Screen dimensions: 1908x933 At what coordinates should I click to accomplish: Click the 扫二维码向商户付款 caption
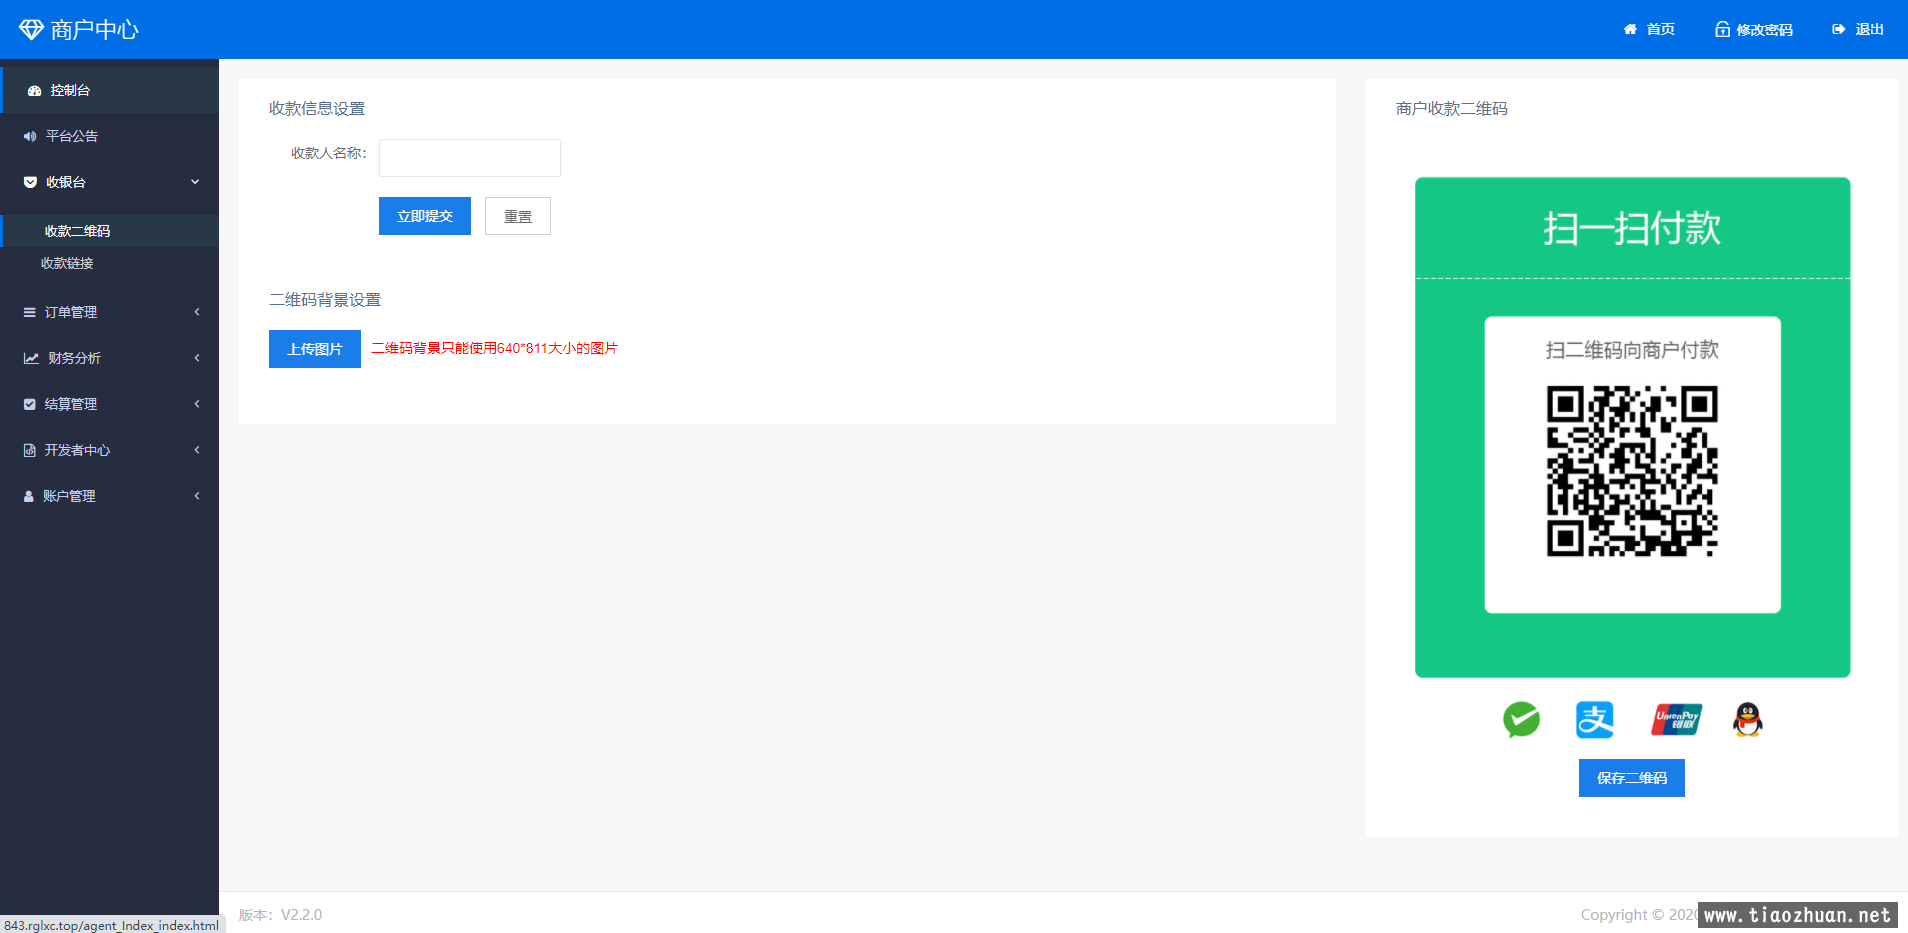pyautogui.click(x=1632, y=350)
